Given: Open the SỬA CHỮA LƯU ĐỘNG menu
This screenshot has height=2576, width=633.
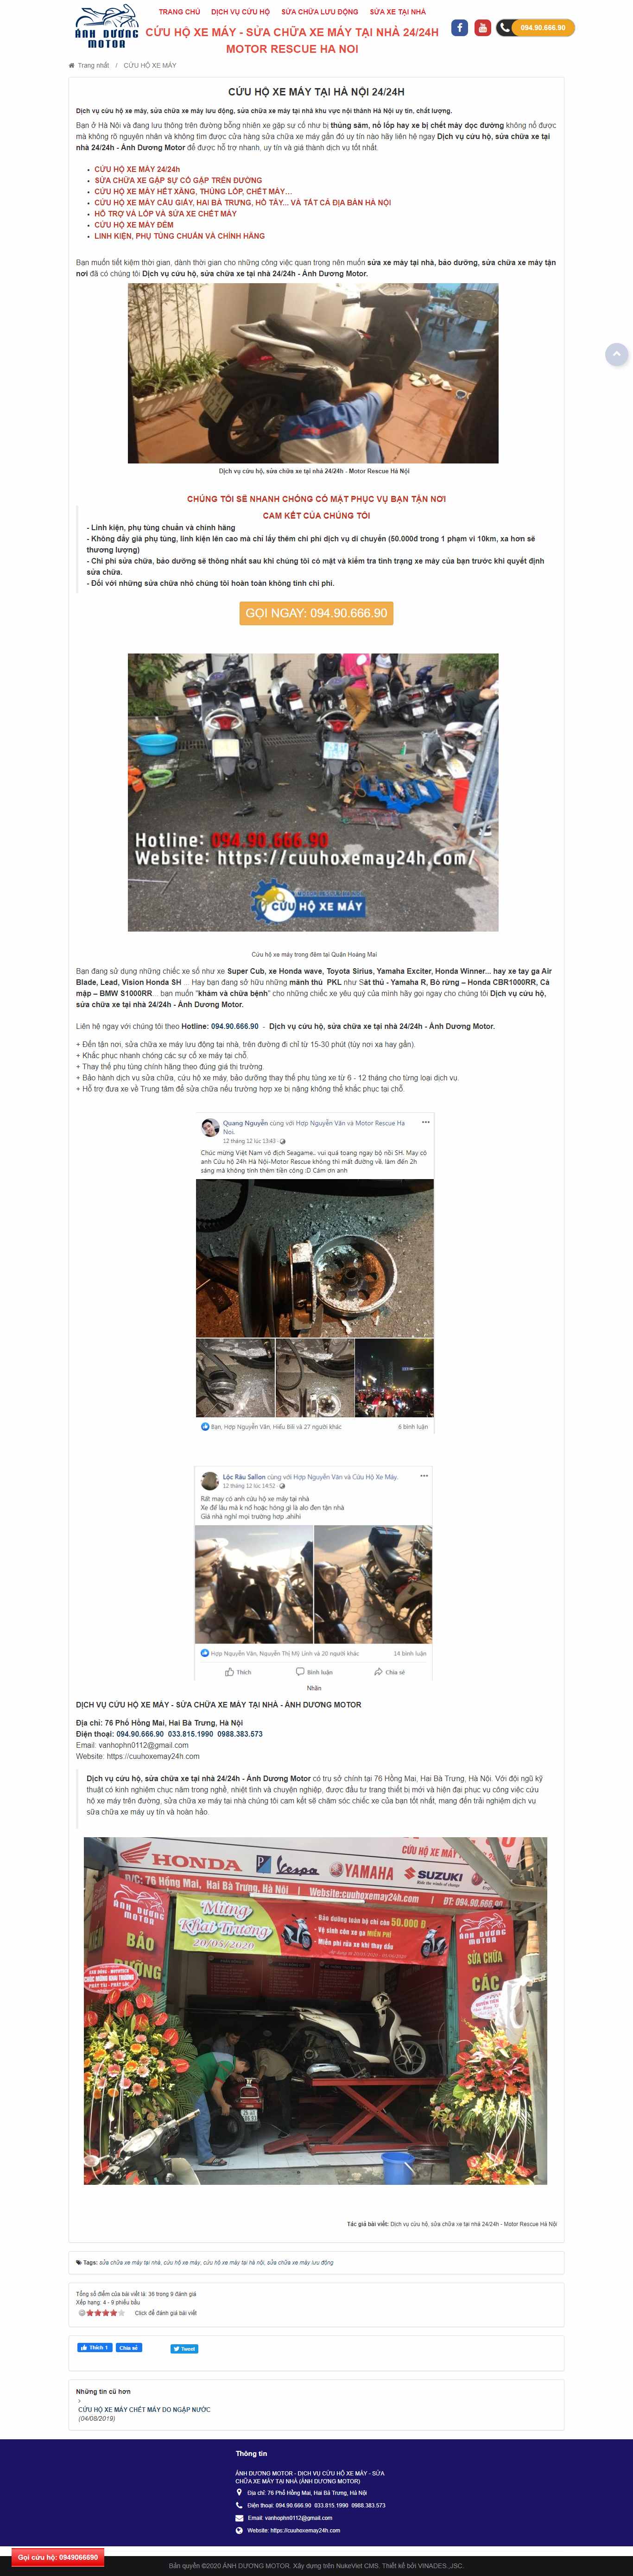Looking at the screenshot, I should 320,12.
